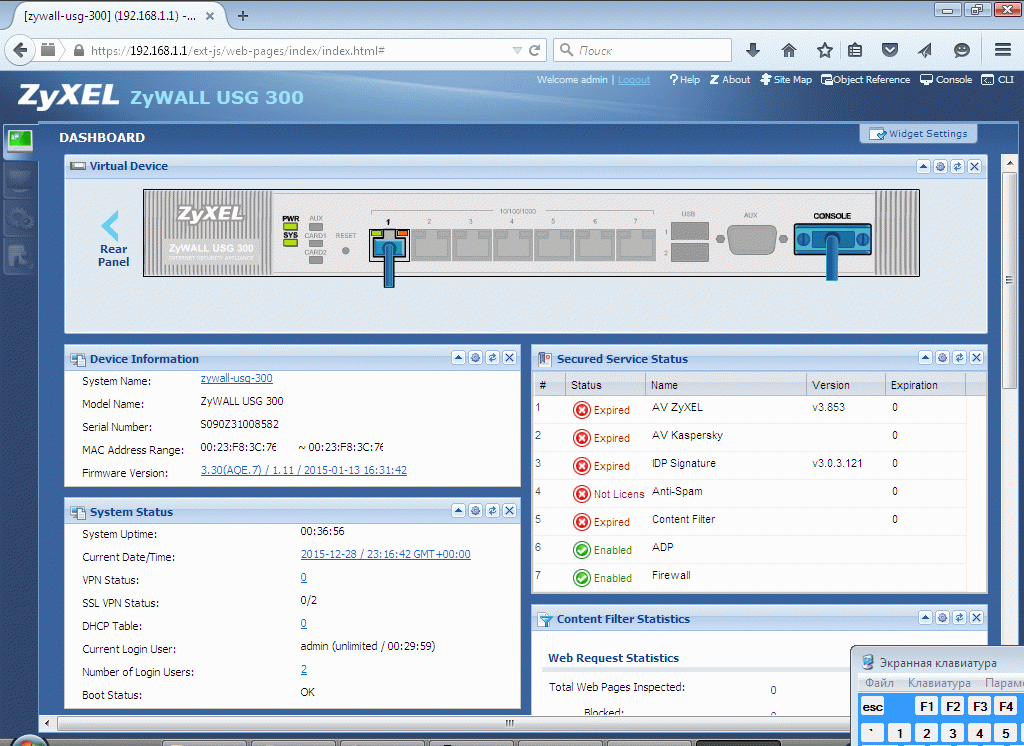Reload the page with the refresh icon
The height and width of the screenshot is (746, 1024).
(534, 50)
